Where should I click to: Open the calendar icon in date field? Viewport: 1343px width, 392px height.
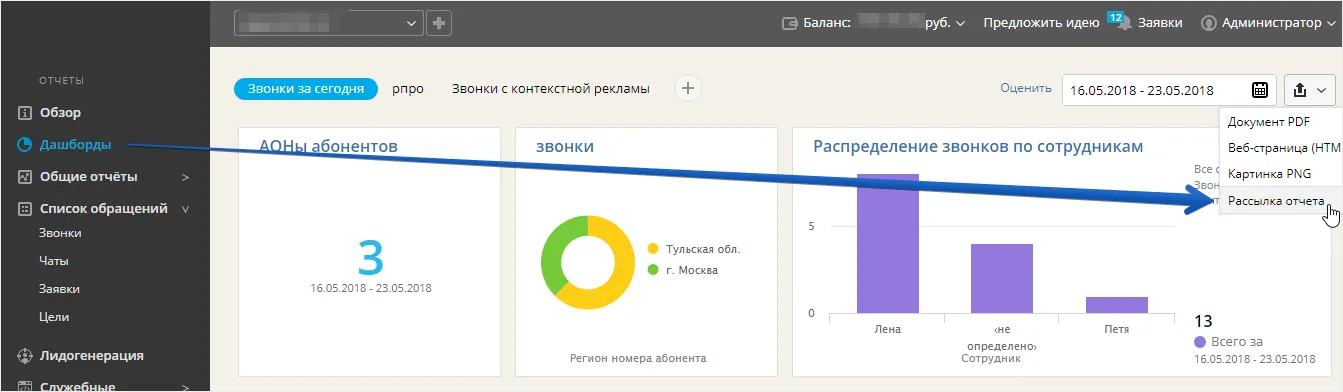click(1261, 89)
